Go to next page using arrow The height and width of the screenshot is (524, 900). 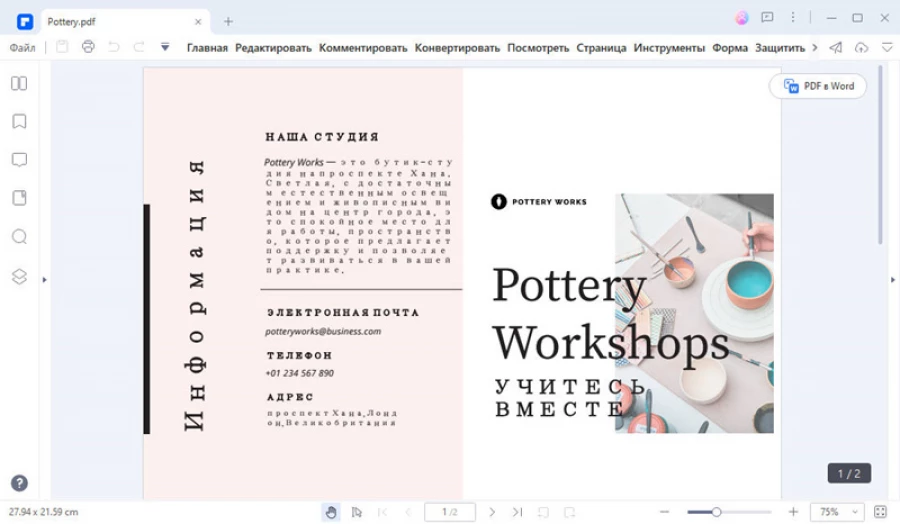pyautogui.click(x=492, y=512)
